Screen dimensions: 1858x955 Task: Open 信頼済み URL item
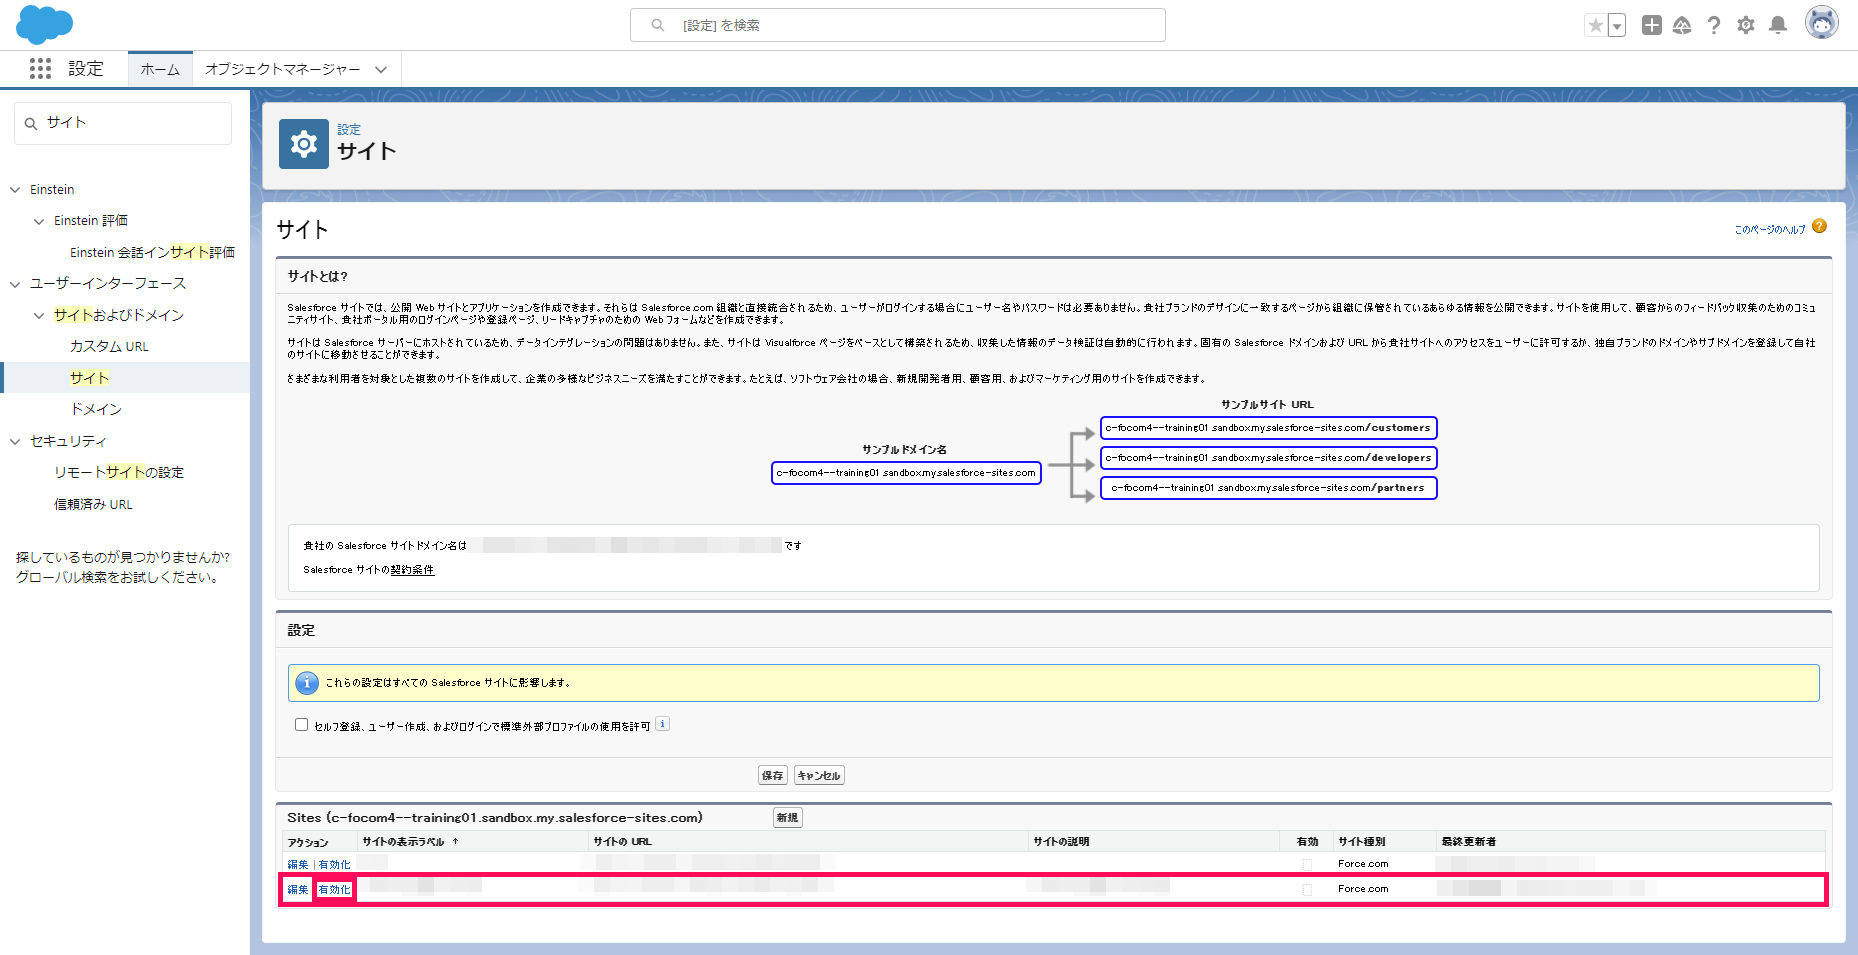tap(93, 504)
